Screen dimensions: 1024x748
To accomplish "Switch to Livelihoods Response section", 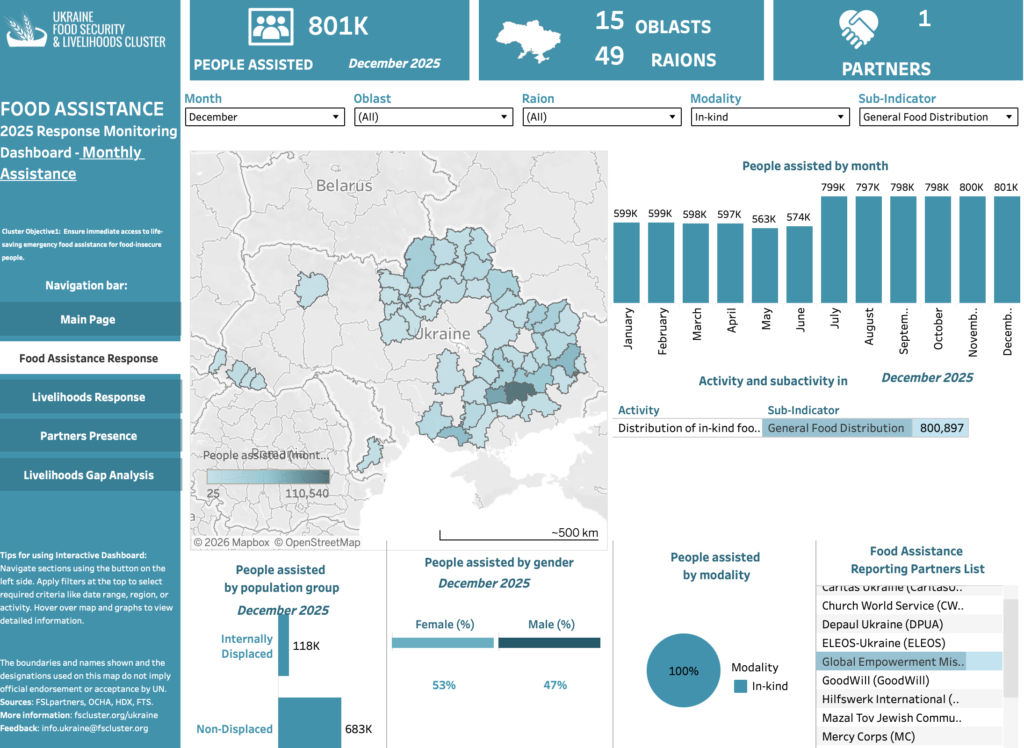I will (90, 397).
